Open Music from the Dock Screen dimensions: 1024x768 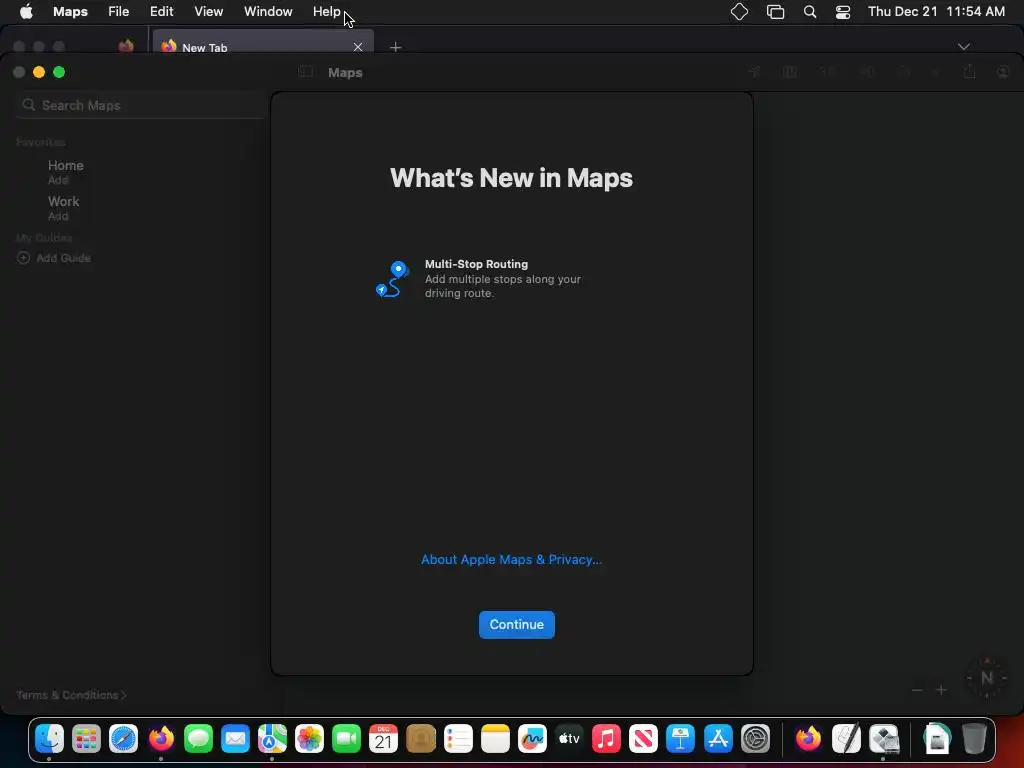[x=606, y=739]
